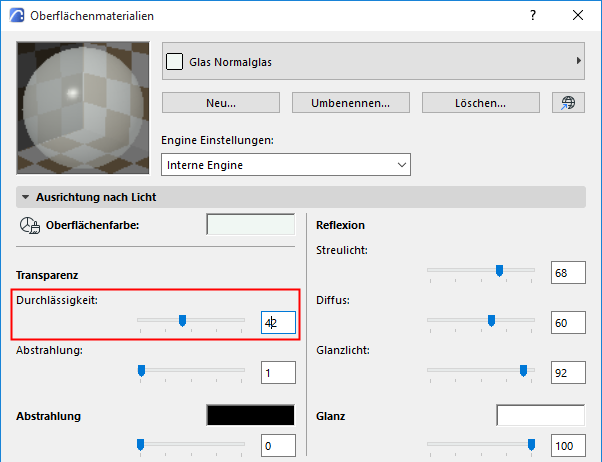Click the Glanz slider handle
The height and width of the screenshot is (462, 602).
click(x=531, y=444)
